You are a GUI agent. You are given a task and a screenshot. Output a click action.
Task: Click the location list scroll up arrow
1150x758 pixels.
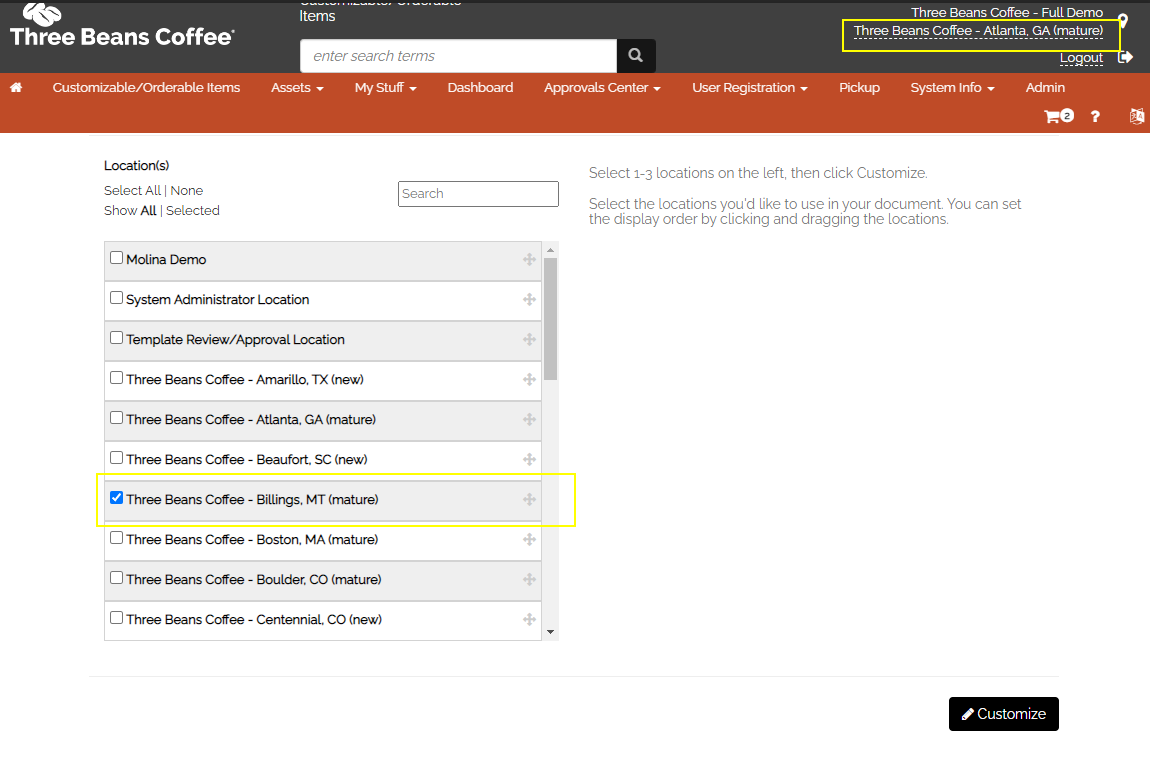coord(551,250)
